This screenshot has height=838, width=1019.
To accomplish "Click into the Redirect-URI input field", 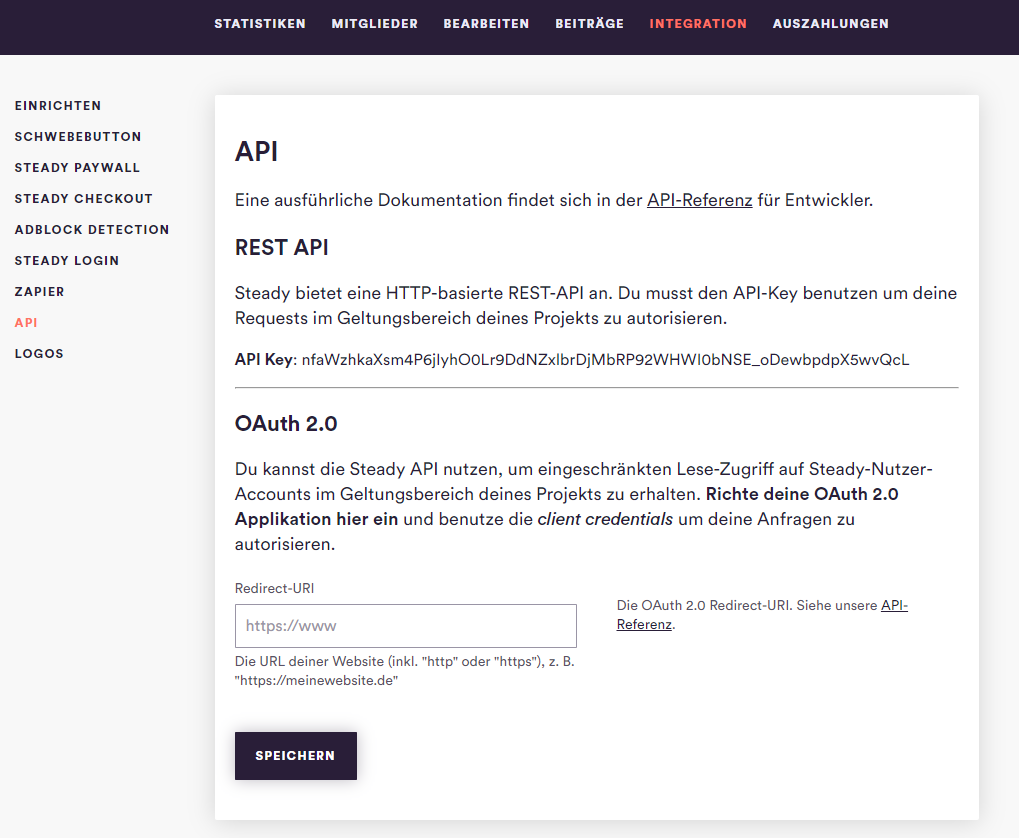I will [406, 625].
